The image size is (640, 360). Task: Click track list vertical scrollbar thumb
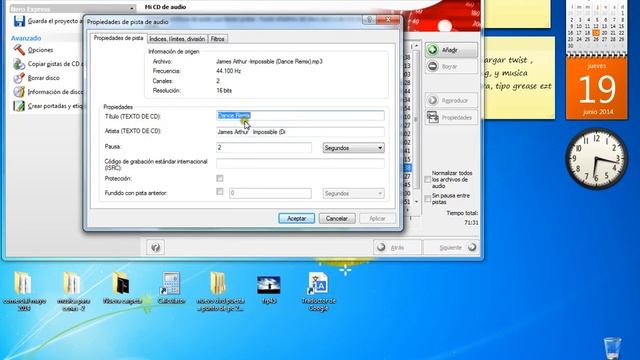[416, 120]
